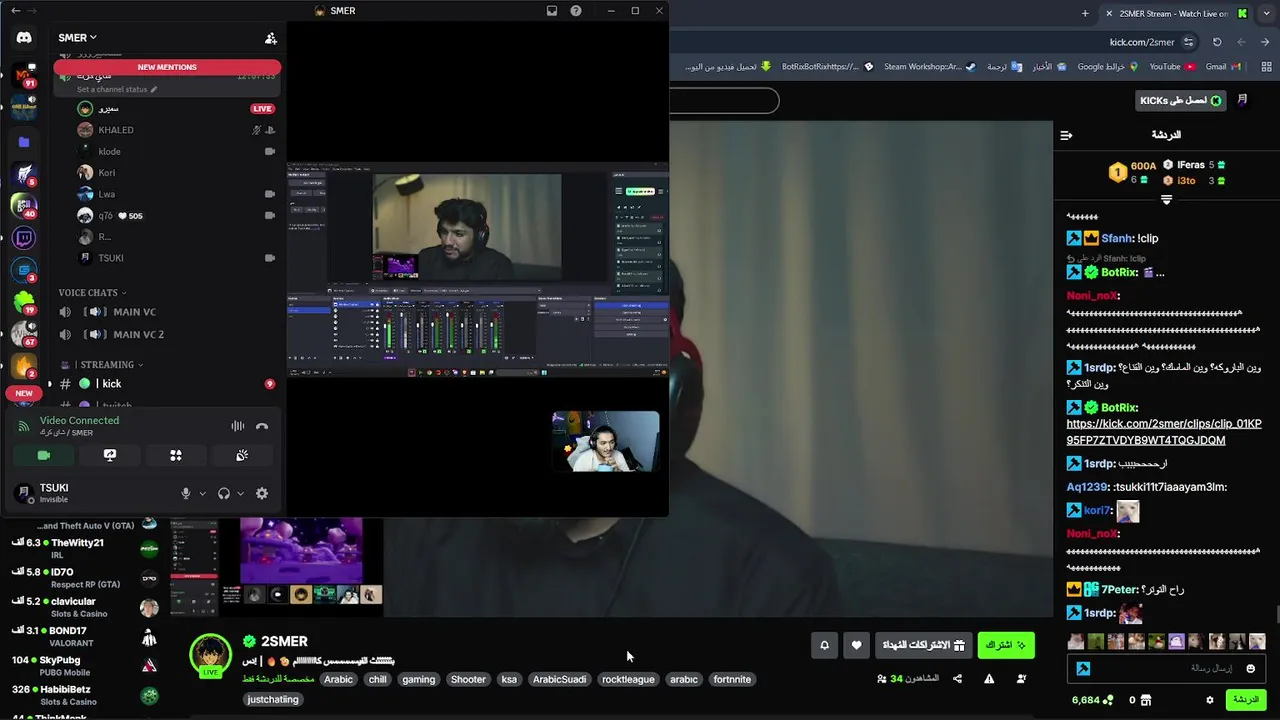Open a new browser tab
The width and height of the screenshot is (1280, 720).
click(x=1085, y=13)
